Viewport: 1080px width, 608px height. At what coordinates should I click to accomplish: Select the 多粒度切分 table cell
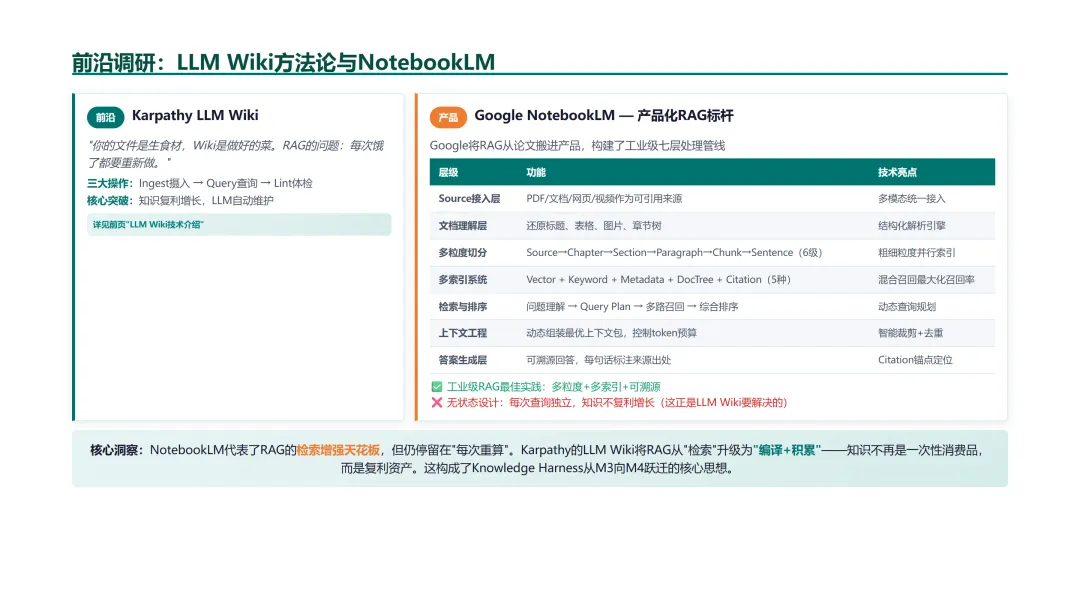coord(463,253)
